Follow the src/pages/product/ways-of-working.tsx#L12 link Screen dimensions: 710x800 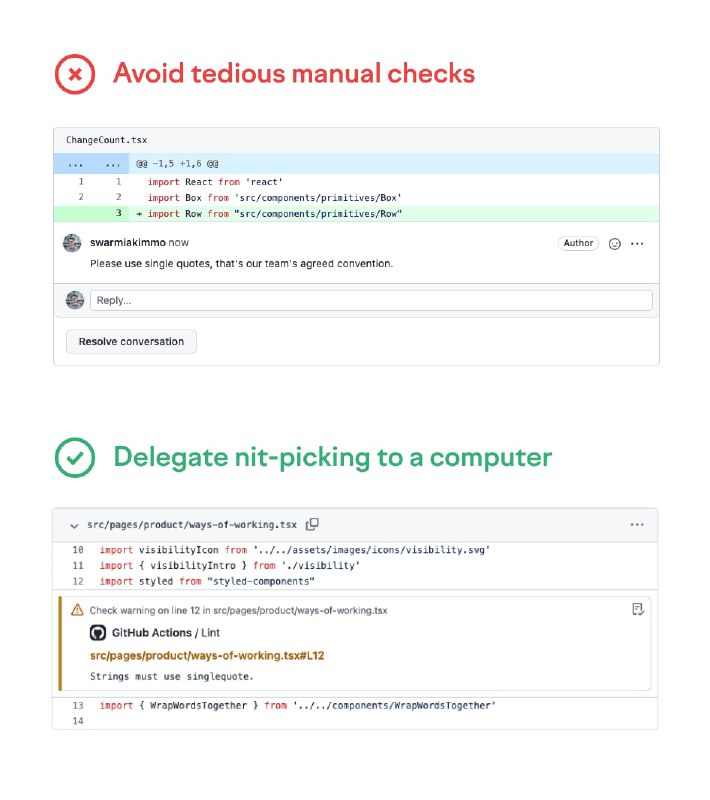tap(207, 656)
